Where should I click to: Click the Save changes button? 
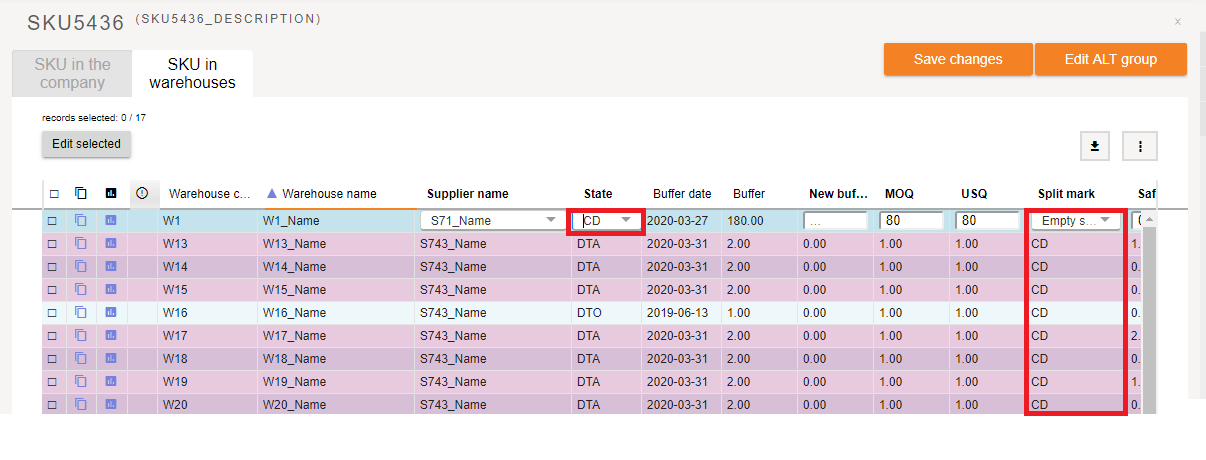point(957,59)
